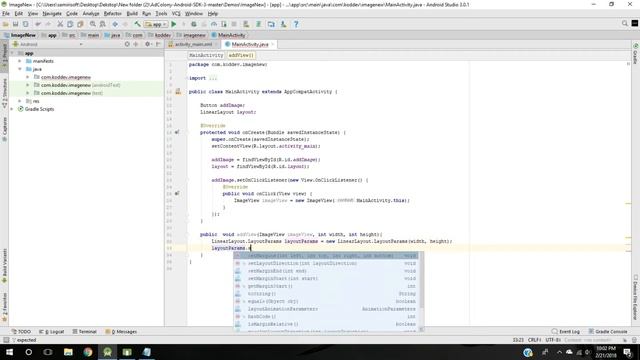Run the app with green play button
Screen dimensions: 640x360
174,24
